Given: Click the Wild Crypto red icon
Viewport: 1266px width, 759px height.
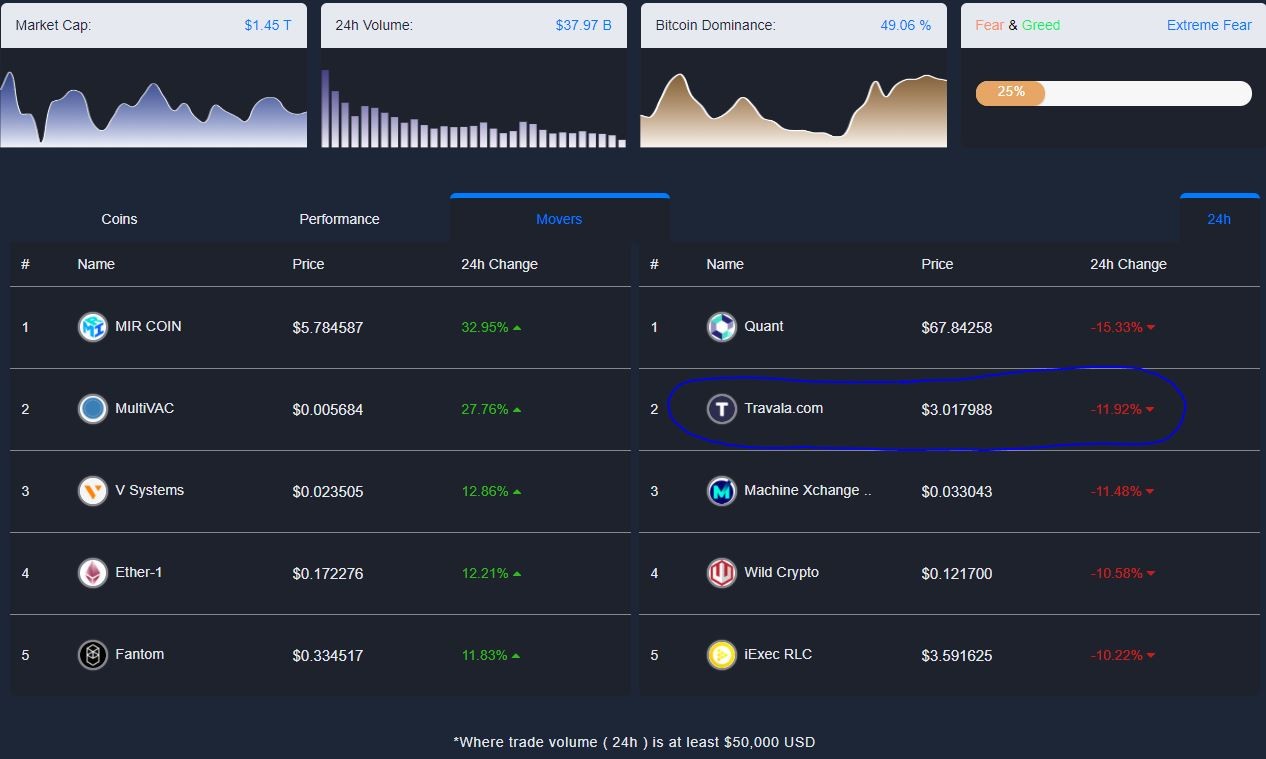Looking at the screenshot, I should [x=721, y=573].
